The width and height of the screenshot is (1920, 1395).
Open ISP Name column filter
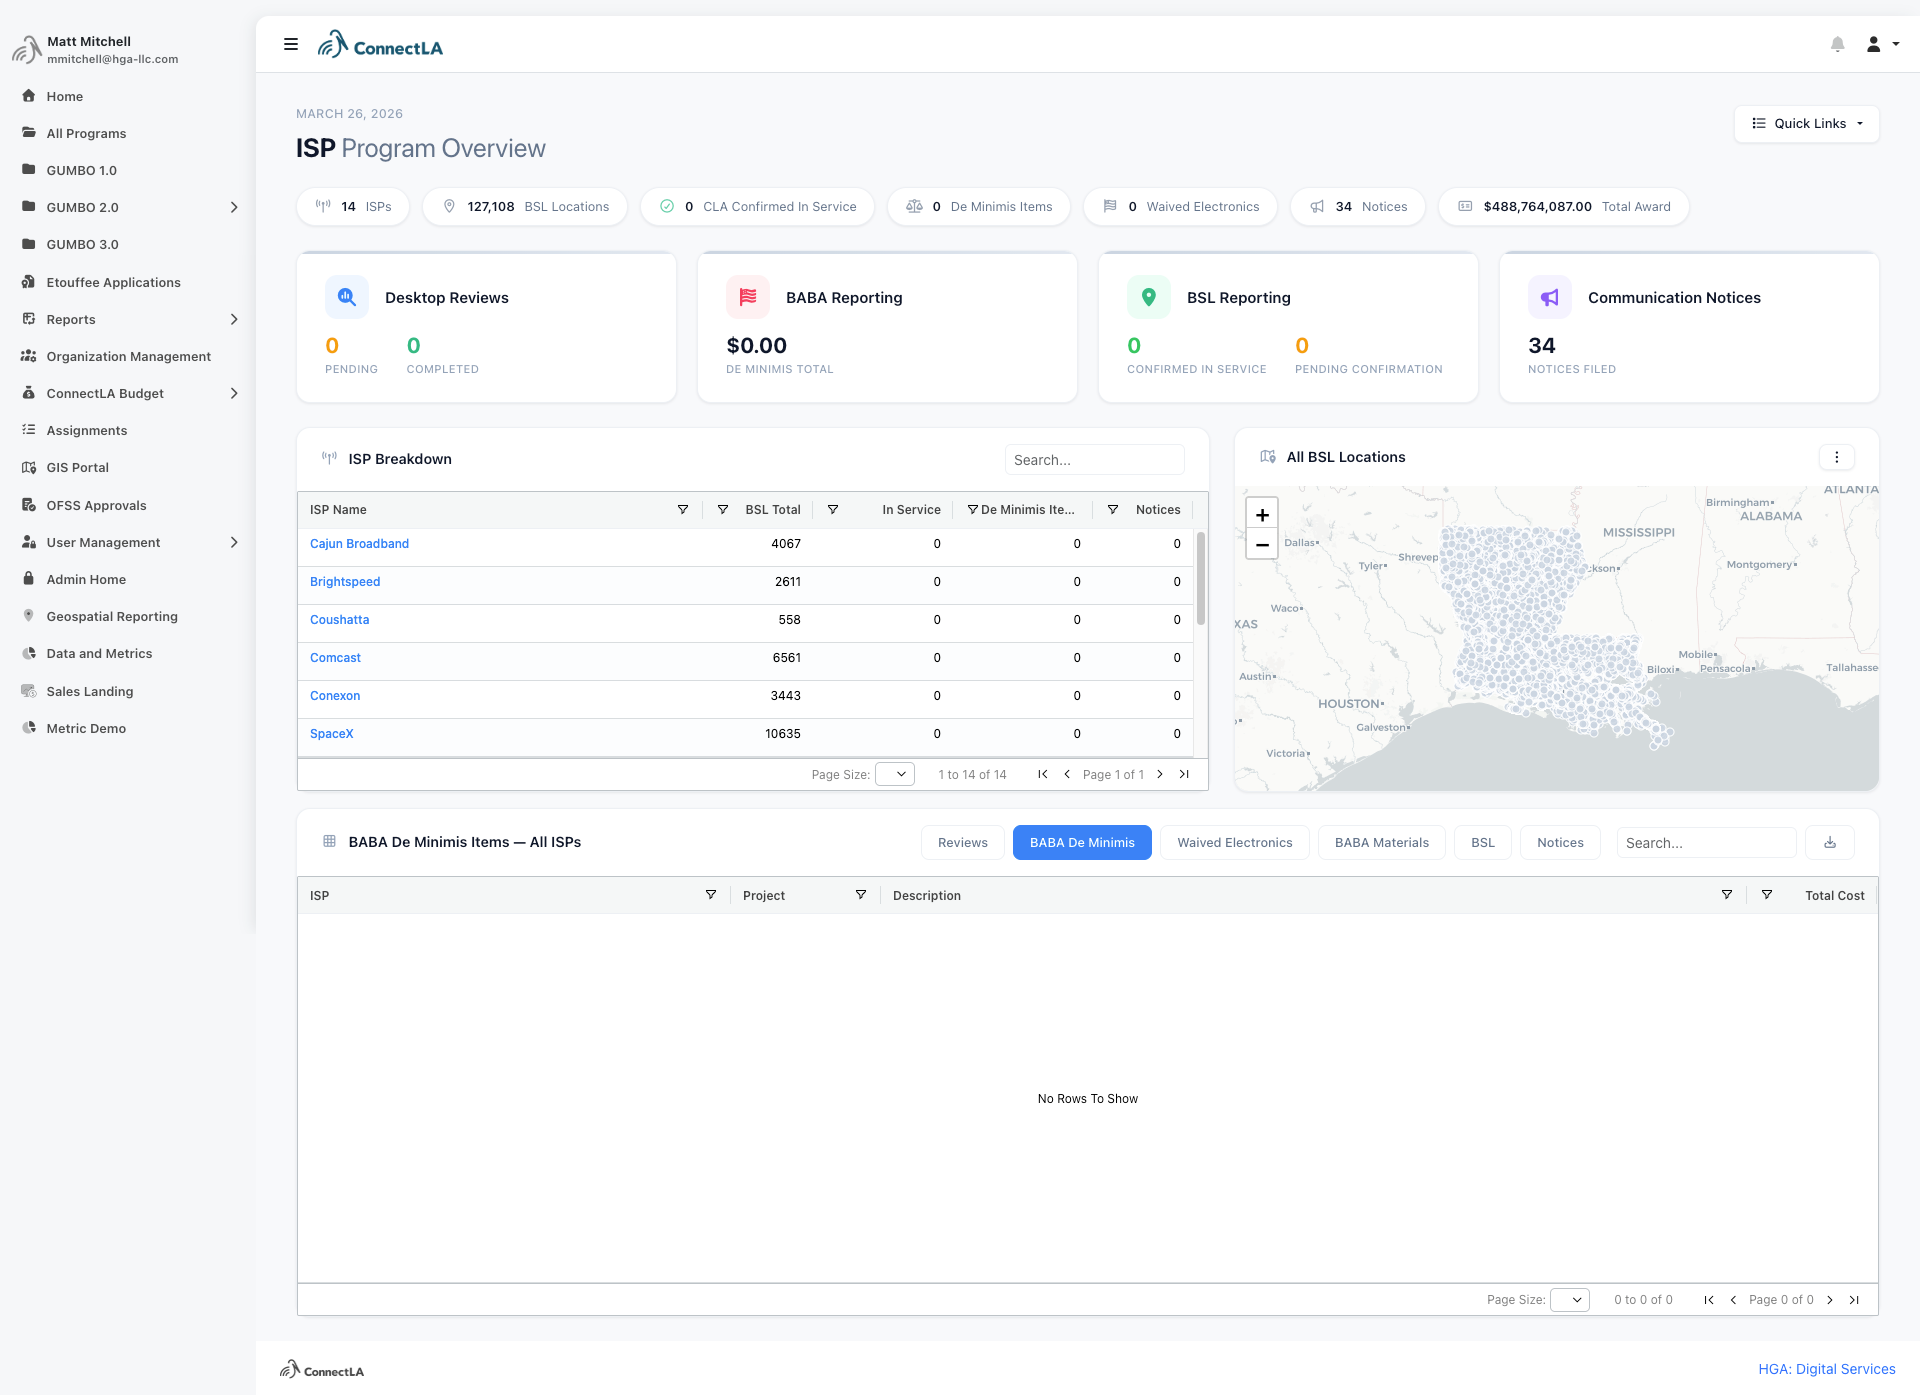(x=683, y=510)
